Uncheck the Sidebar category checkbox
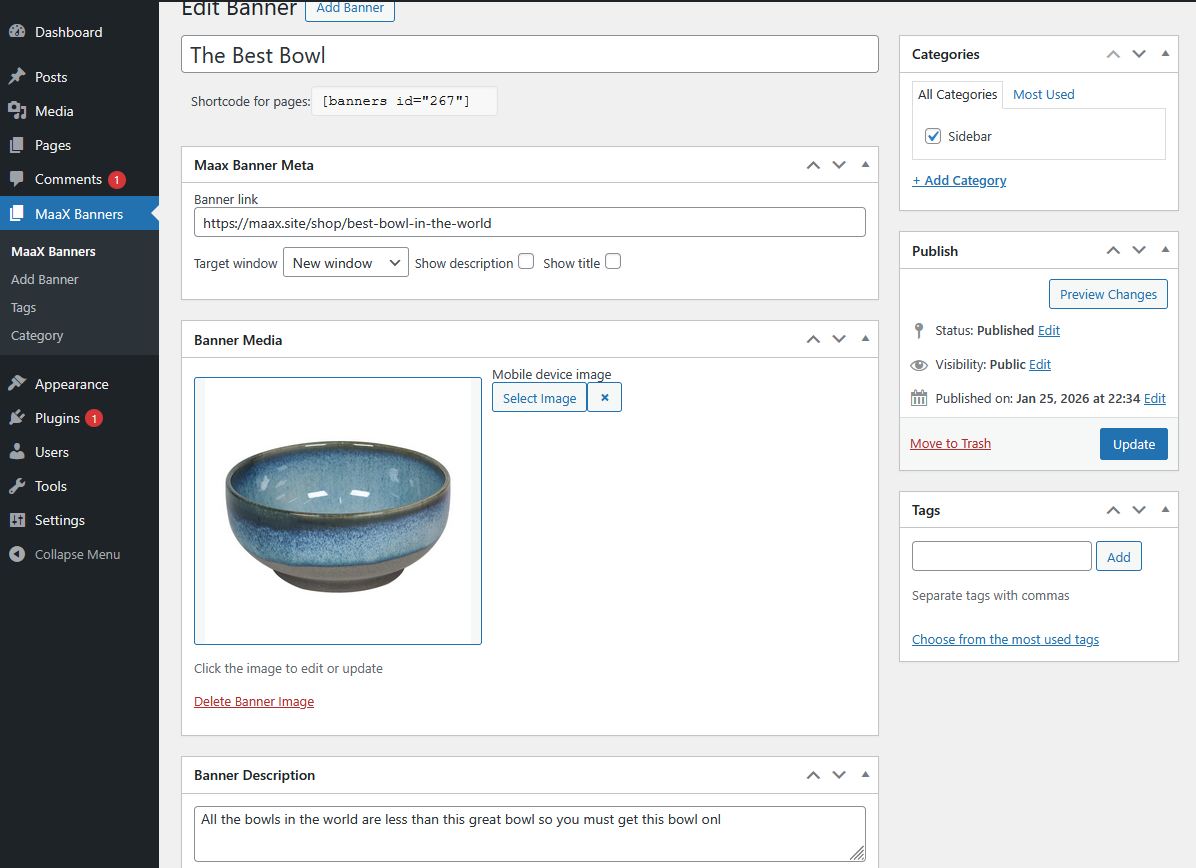The image size is (1196, 868). click(933, 136)
